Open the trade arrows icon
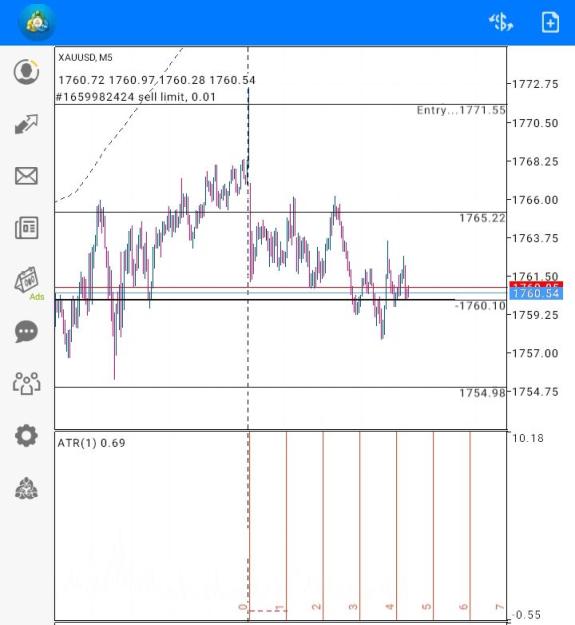575x625 pixels. coord(26,124)
